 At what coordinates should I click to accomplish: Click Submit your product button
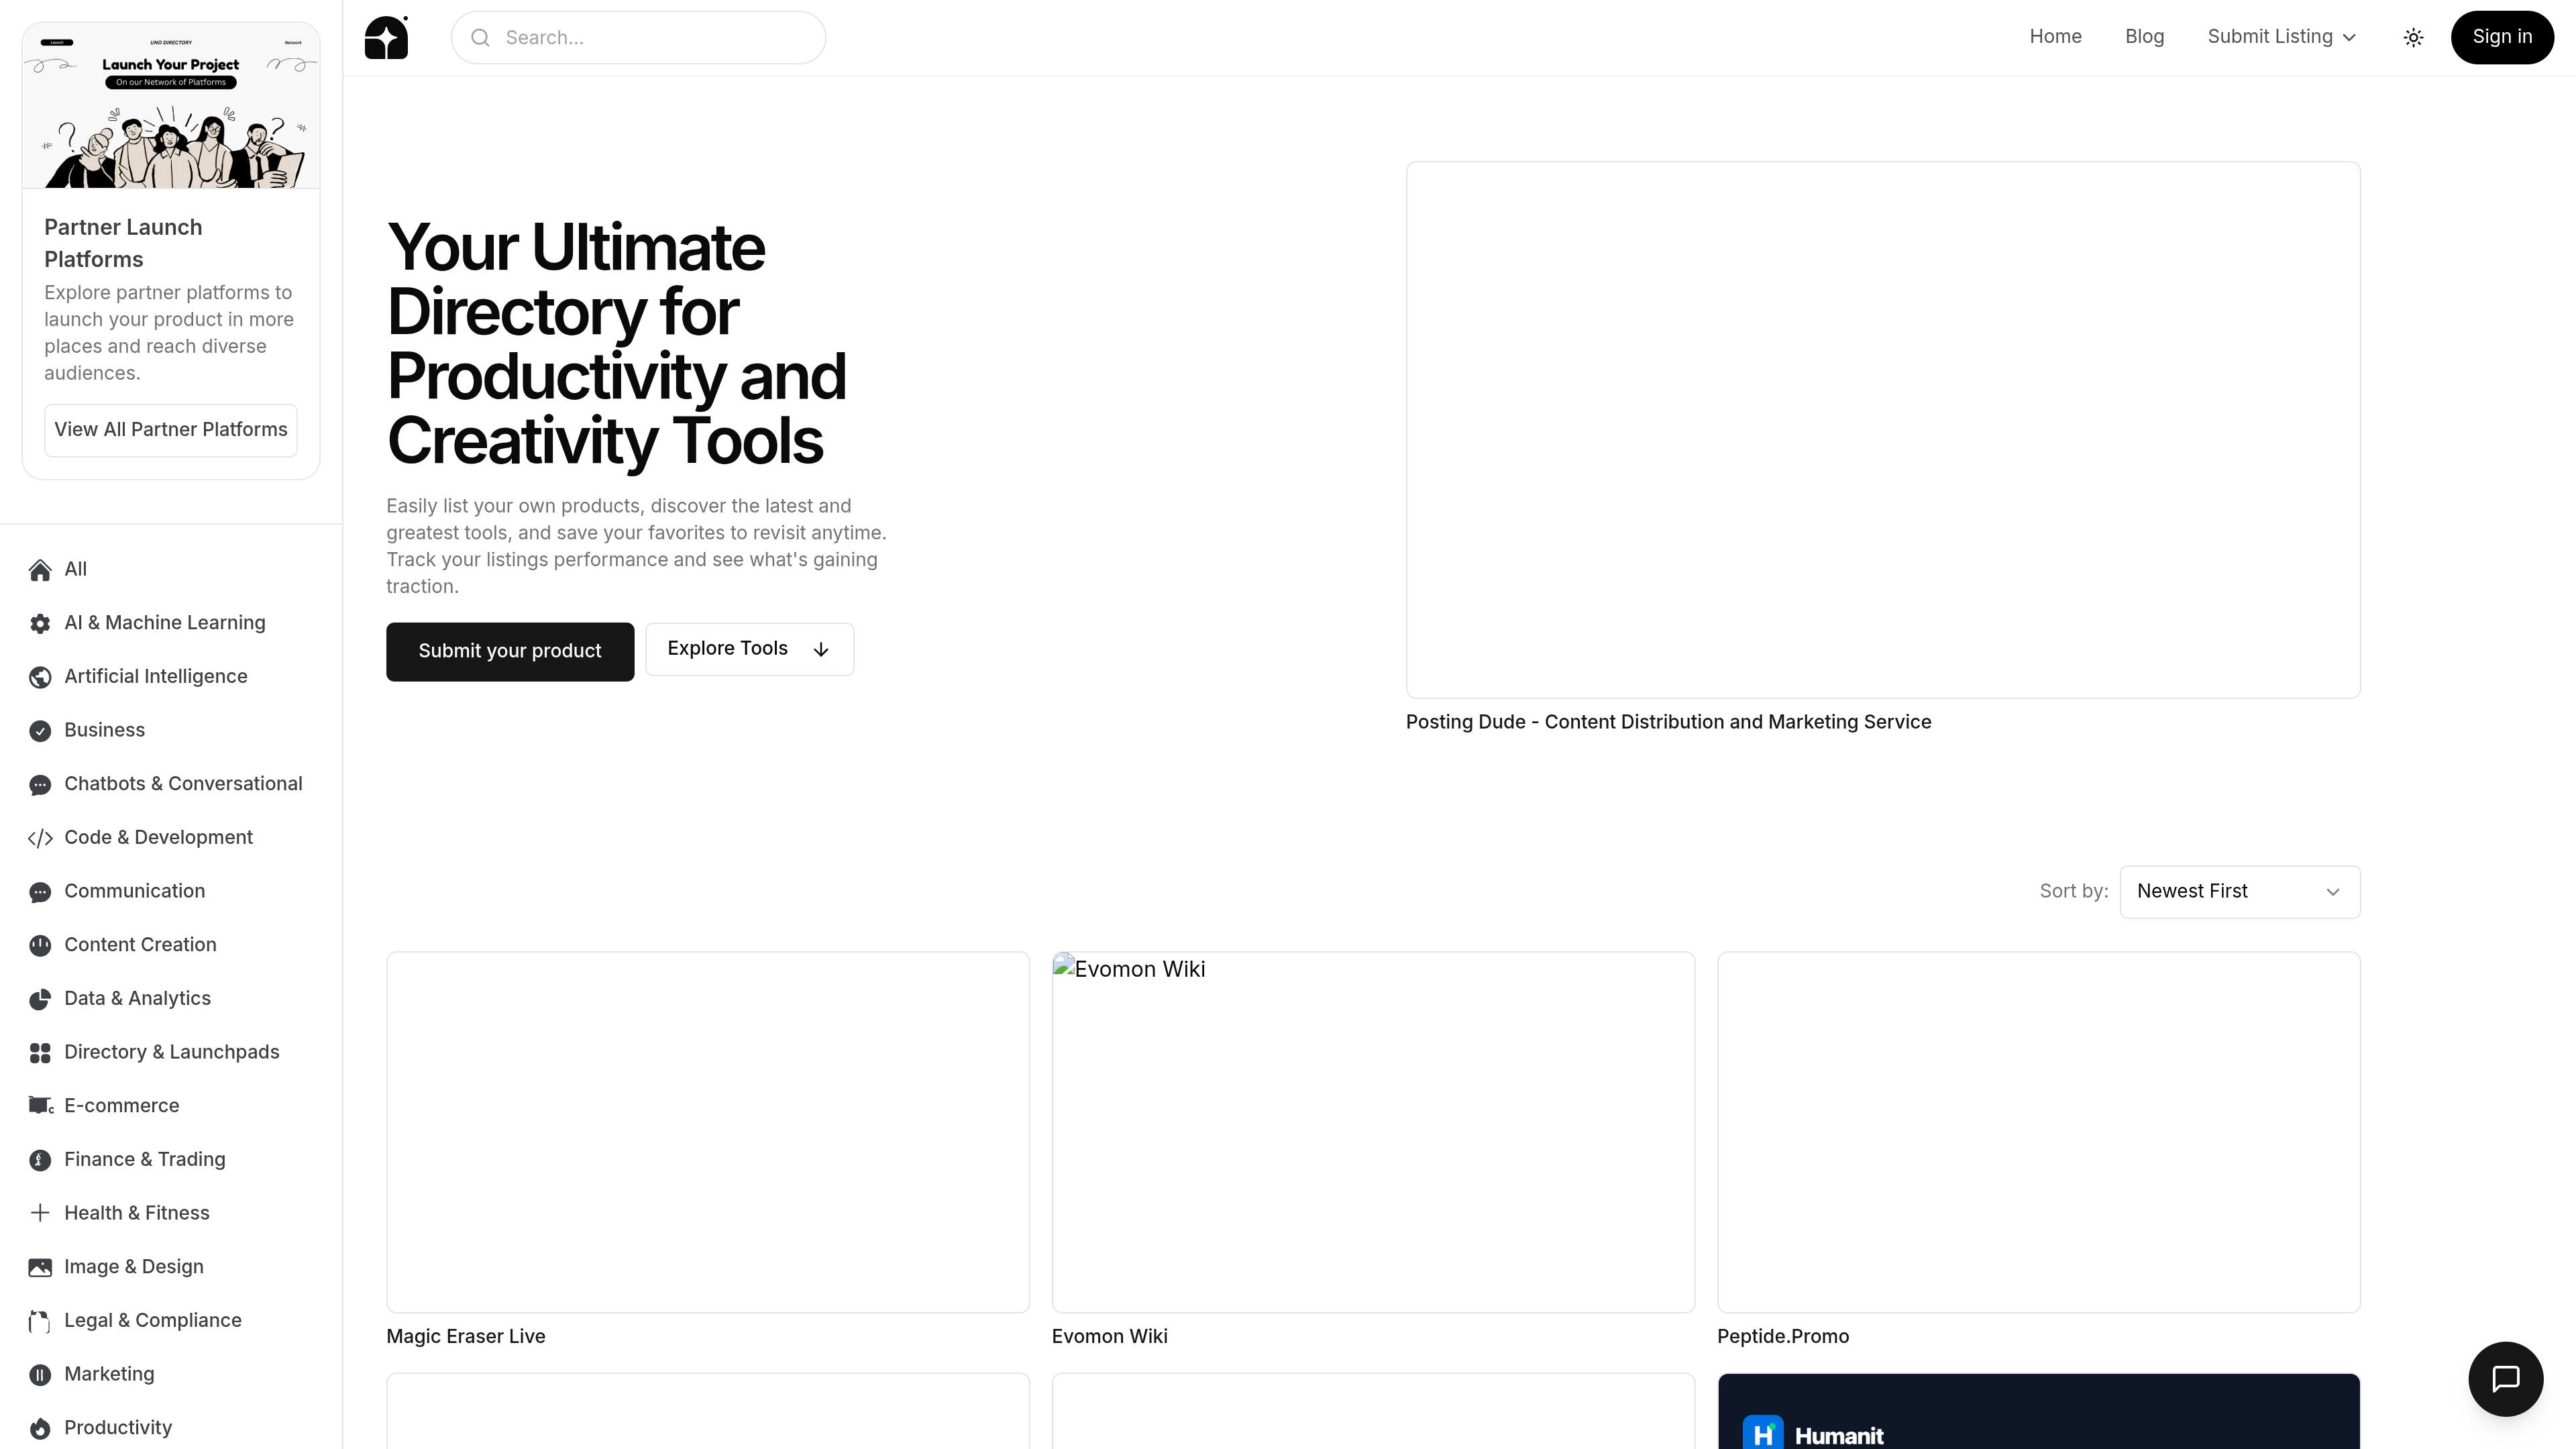(510, 651)
